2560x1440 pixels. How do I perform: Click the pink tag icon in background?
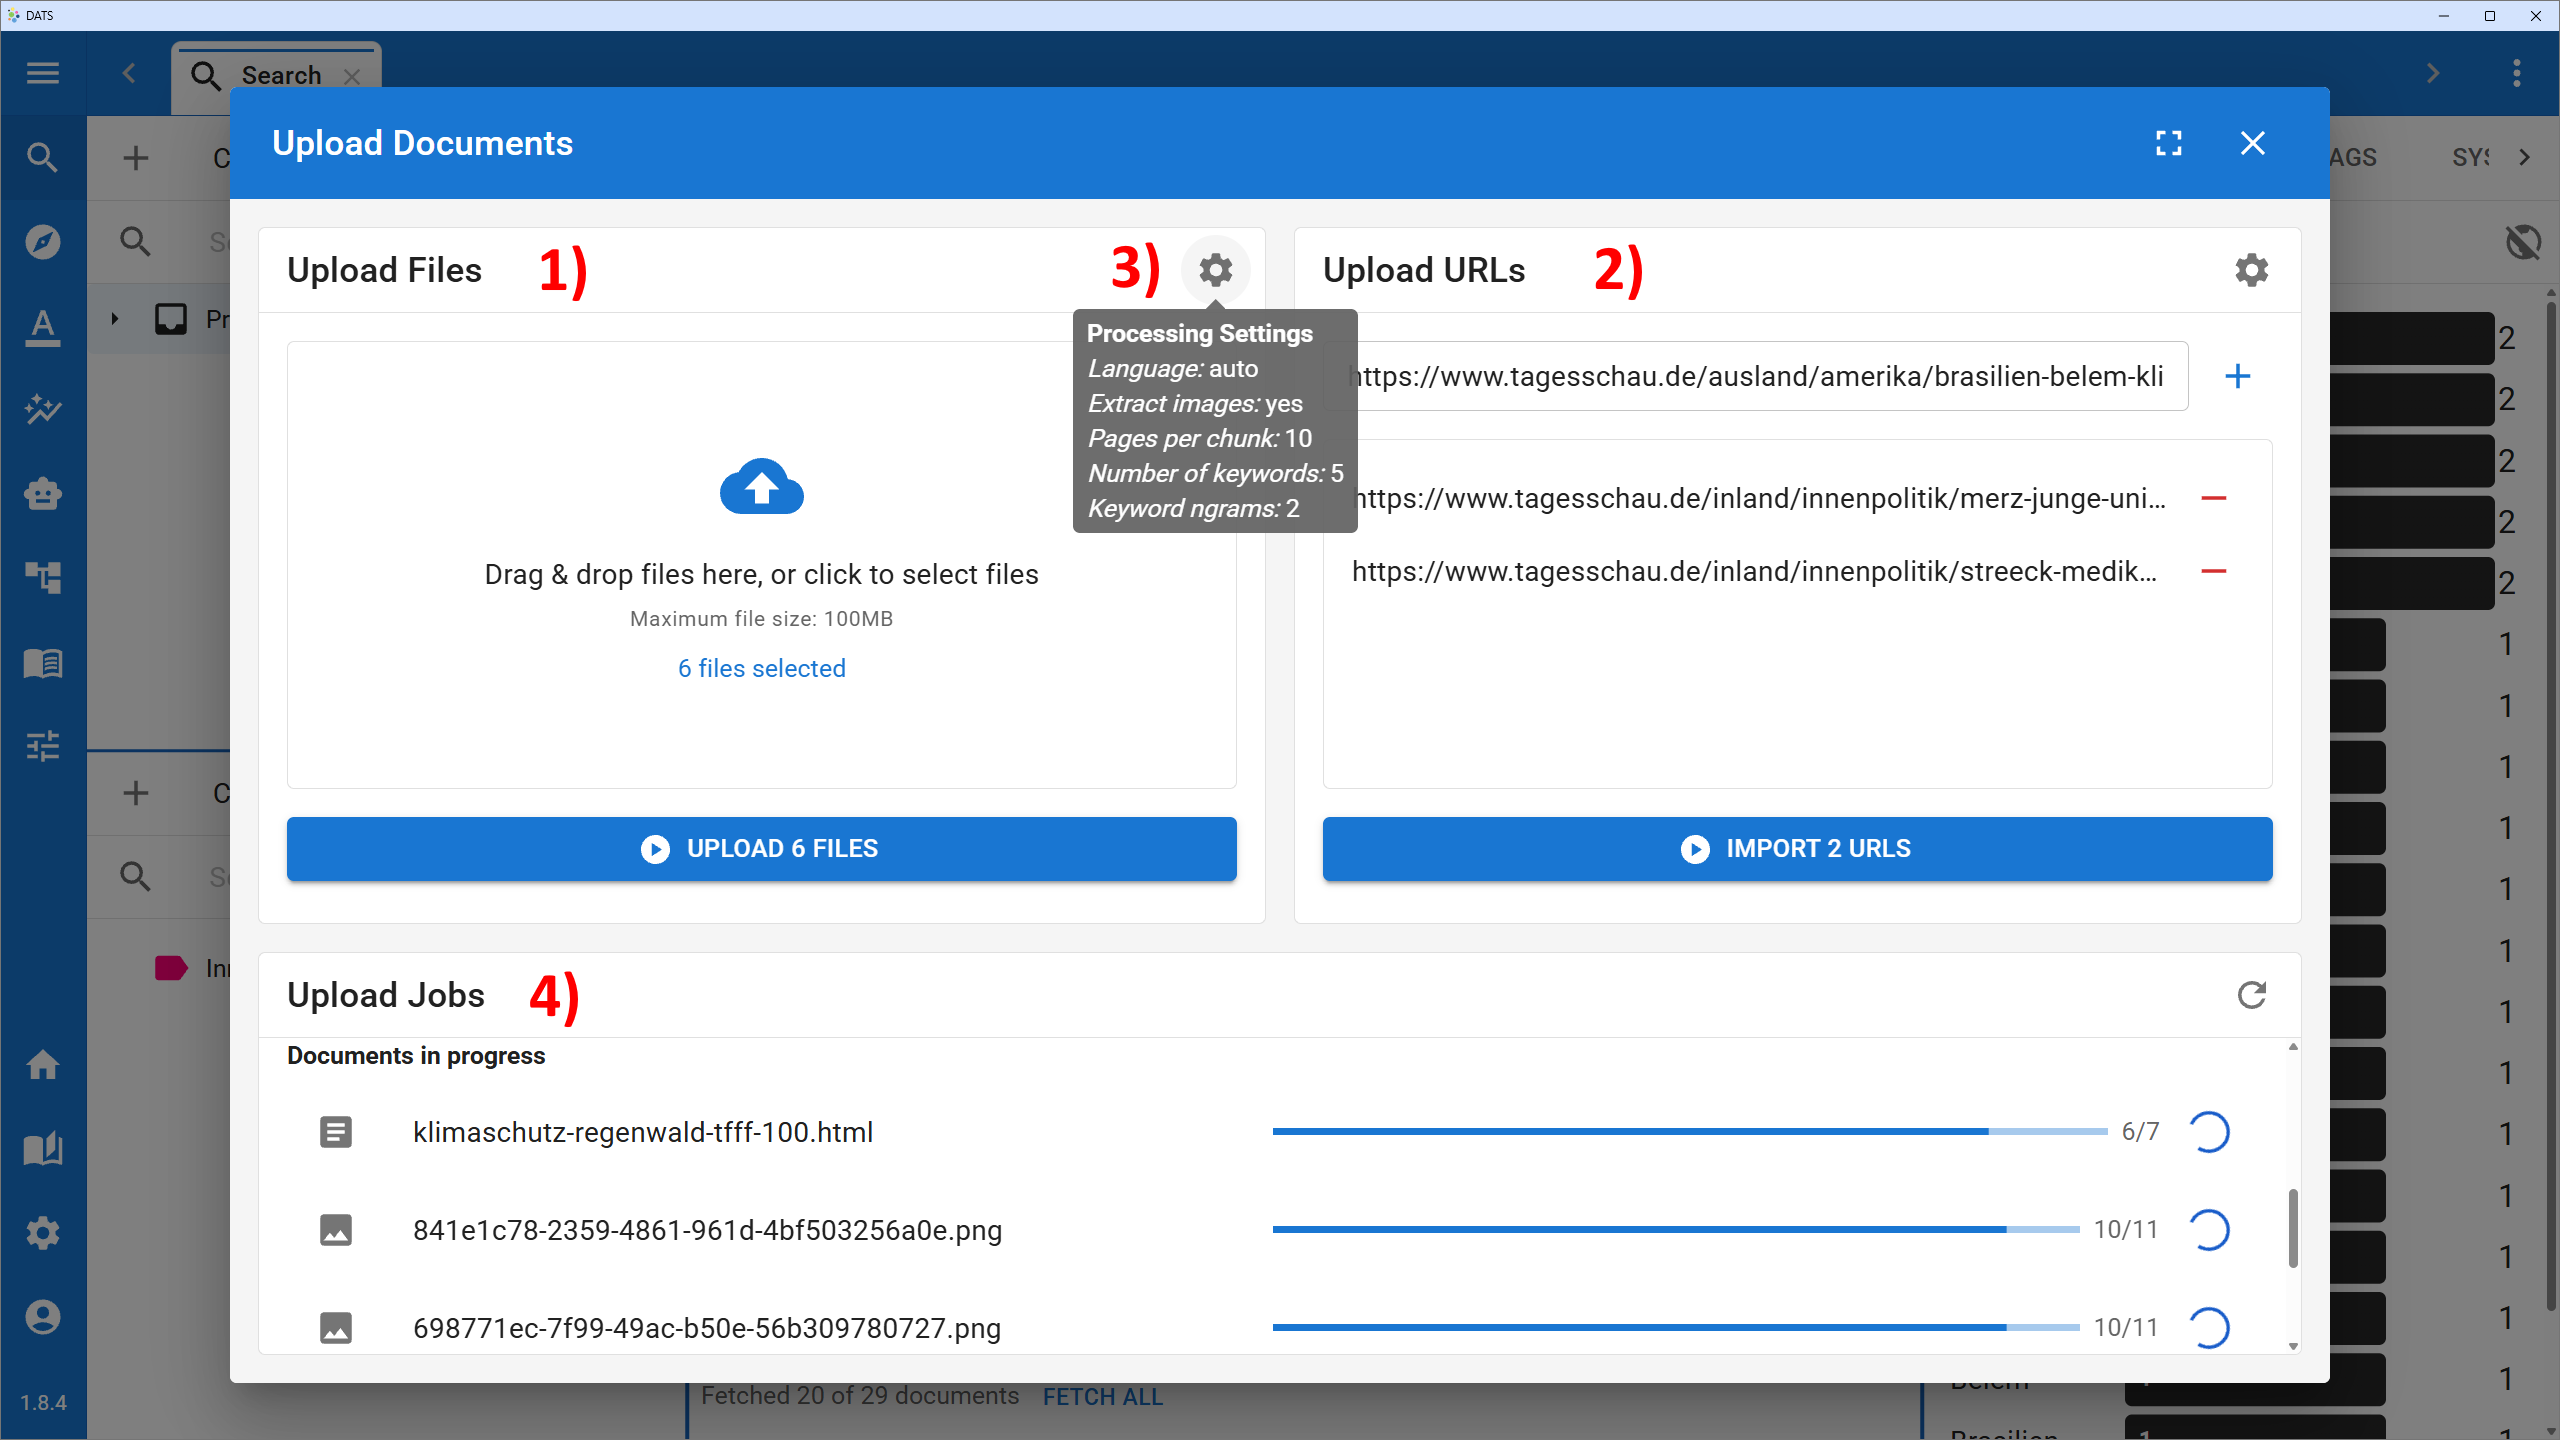[171, 968]
